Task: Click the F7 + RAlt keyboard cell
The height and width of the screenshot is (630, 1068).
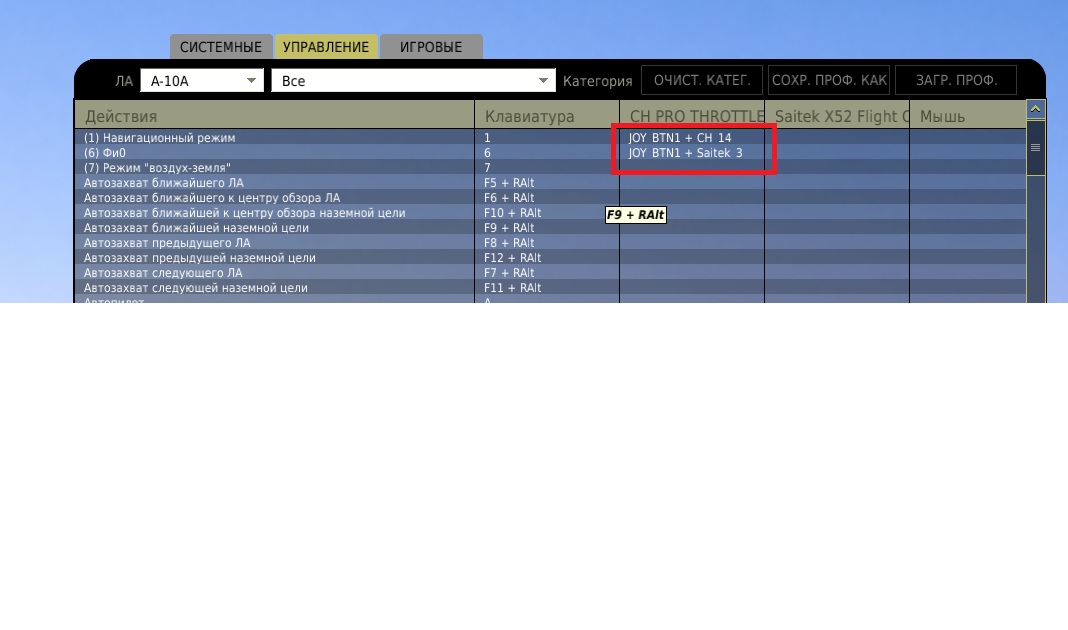Action: click(x=547, y=272)
